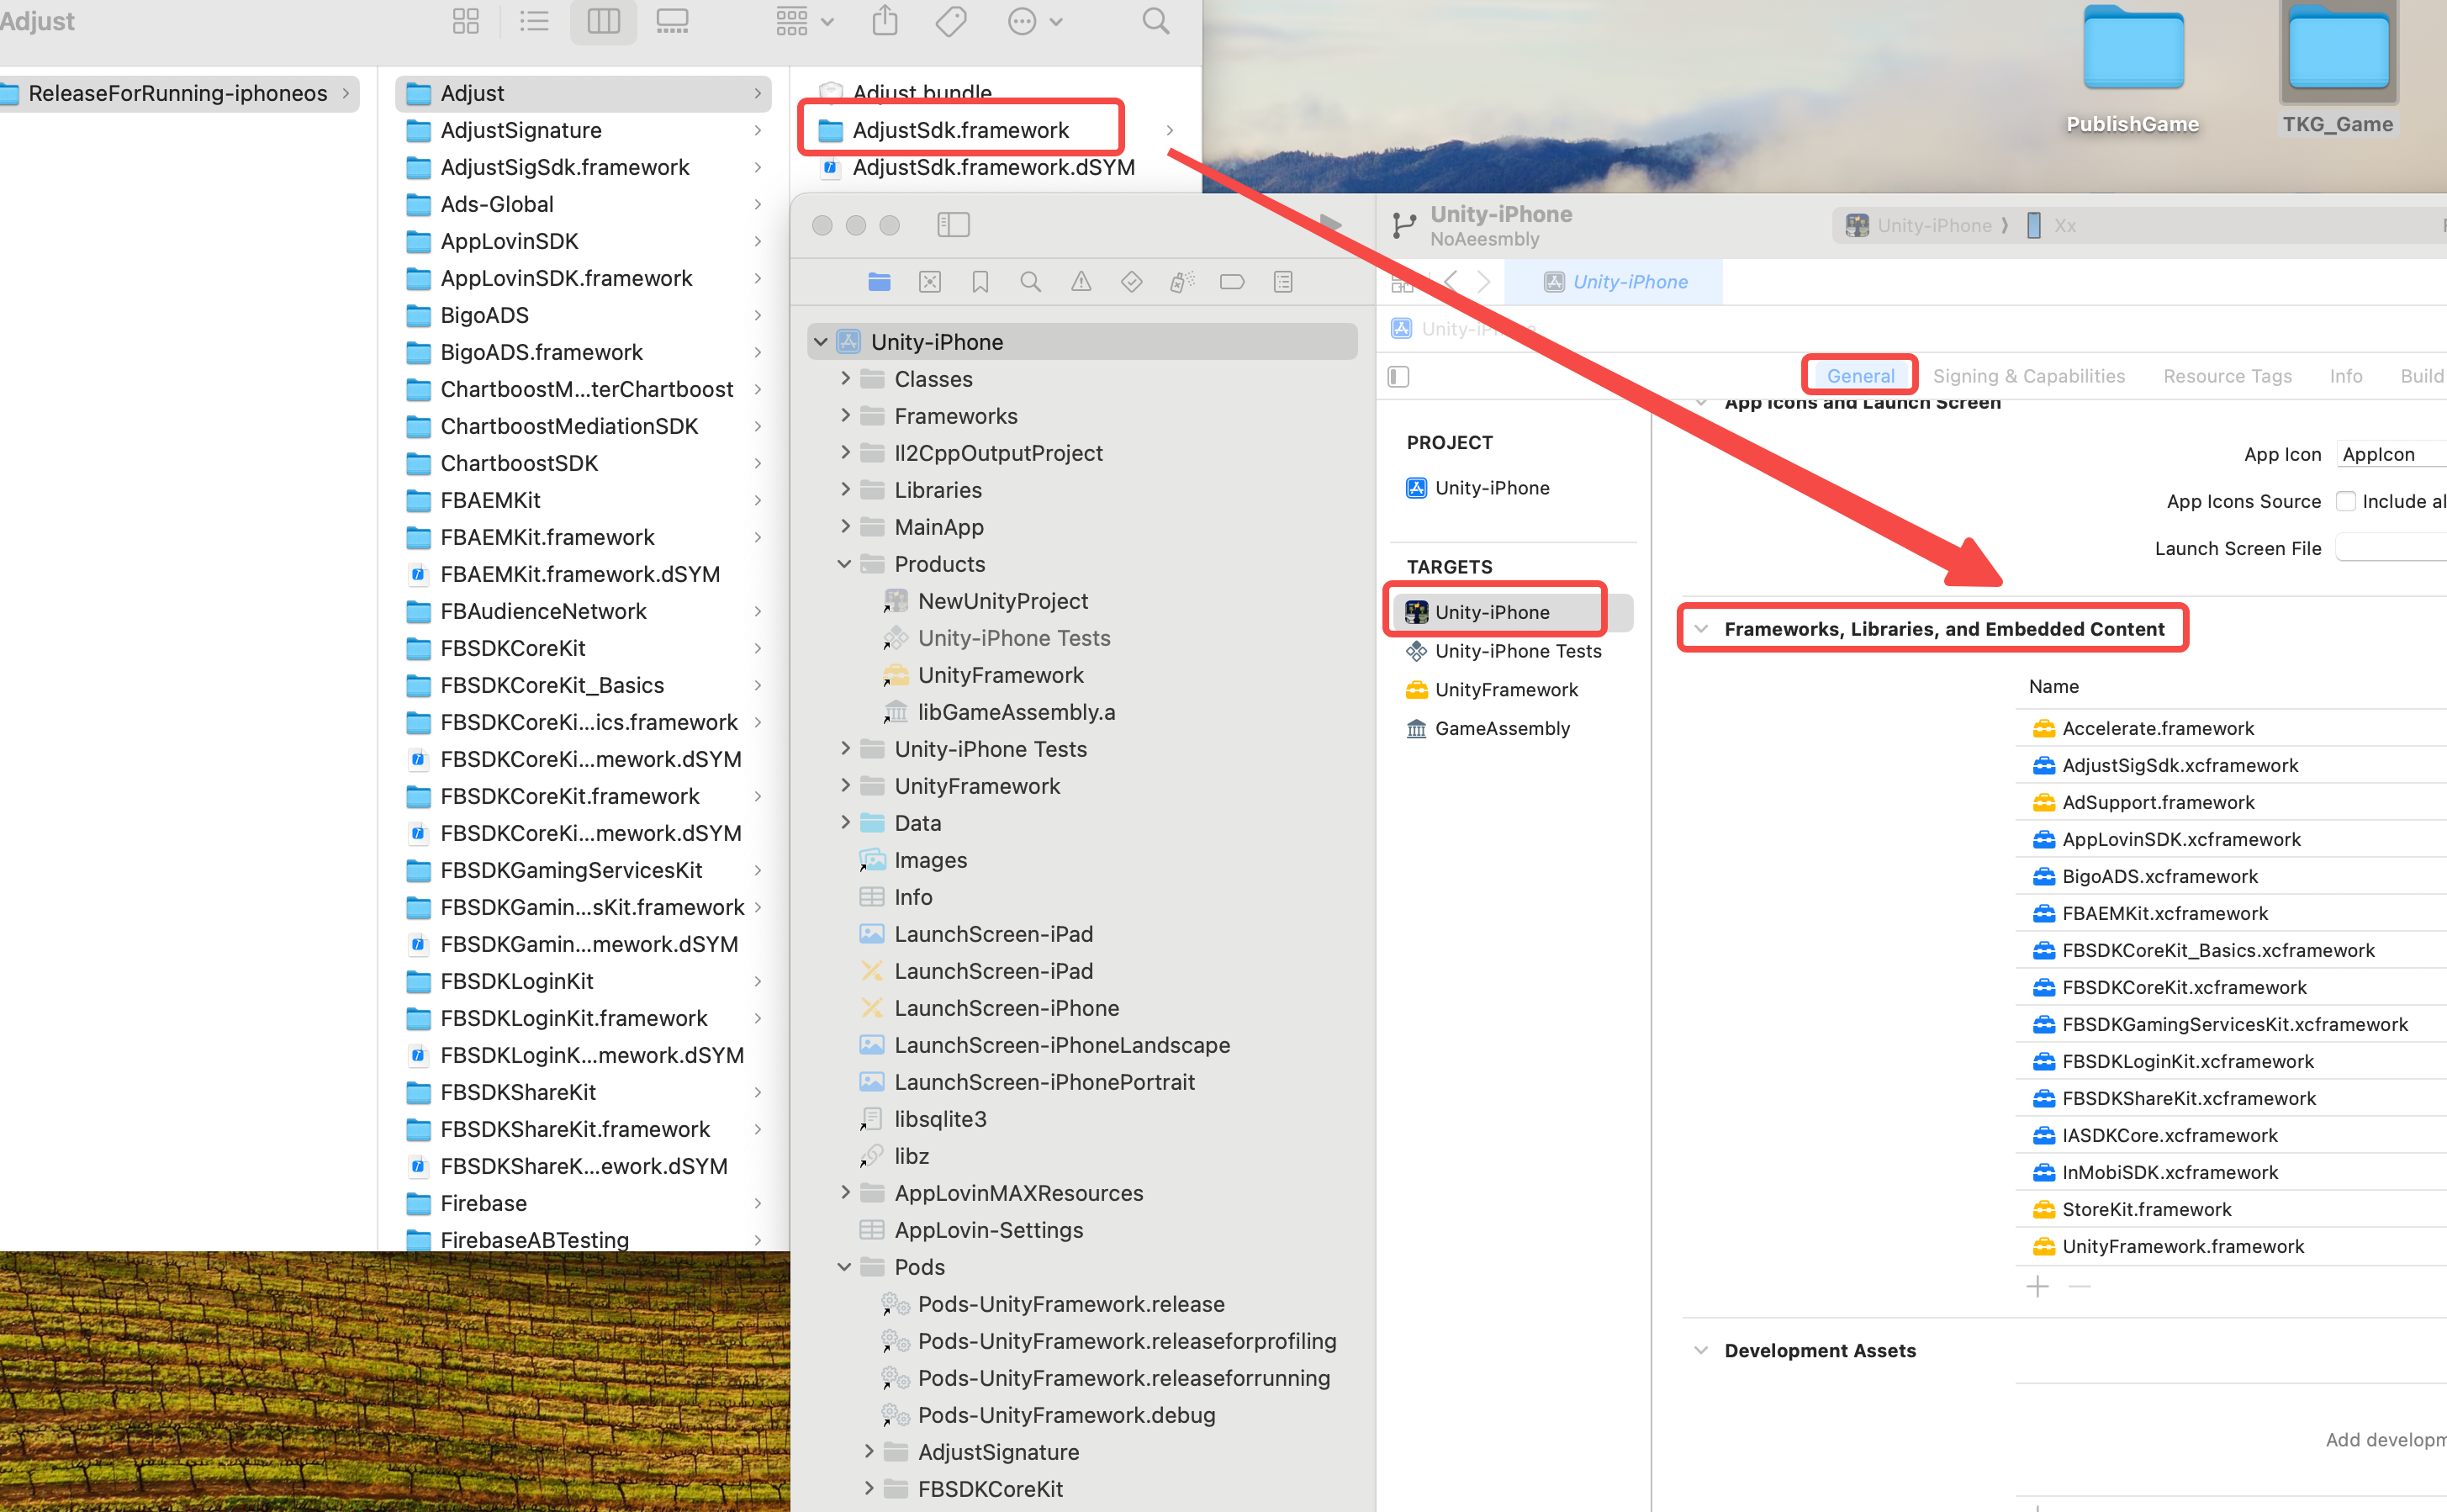Viewport: 2447px width, 1512px height.
Task: Show the issue navigator warning icon
Action: pos(1081,282)
